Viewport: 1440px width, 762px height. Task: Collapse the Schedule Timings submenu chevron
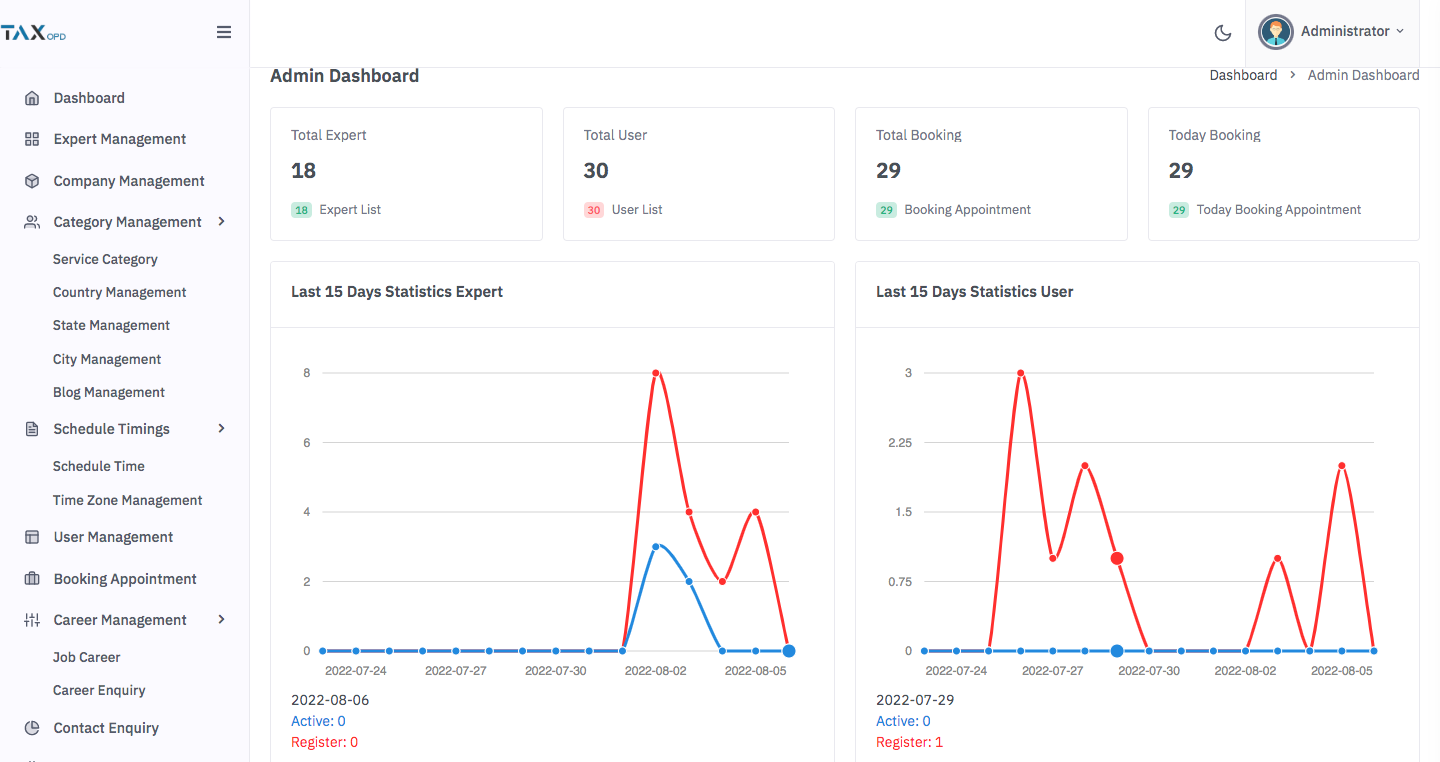click(221, 428)
